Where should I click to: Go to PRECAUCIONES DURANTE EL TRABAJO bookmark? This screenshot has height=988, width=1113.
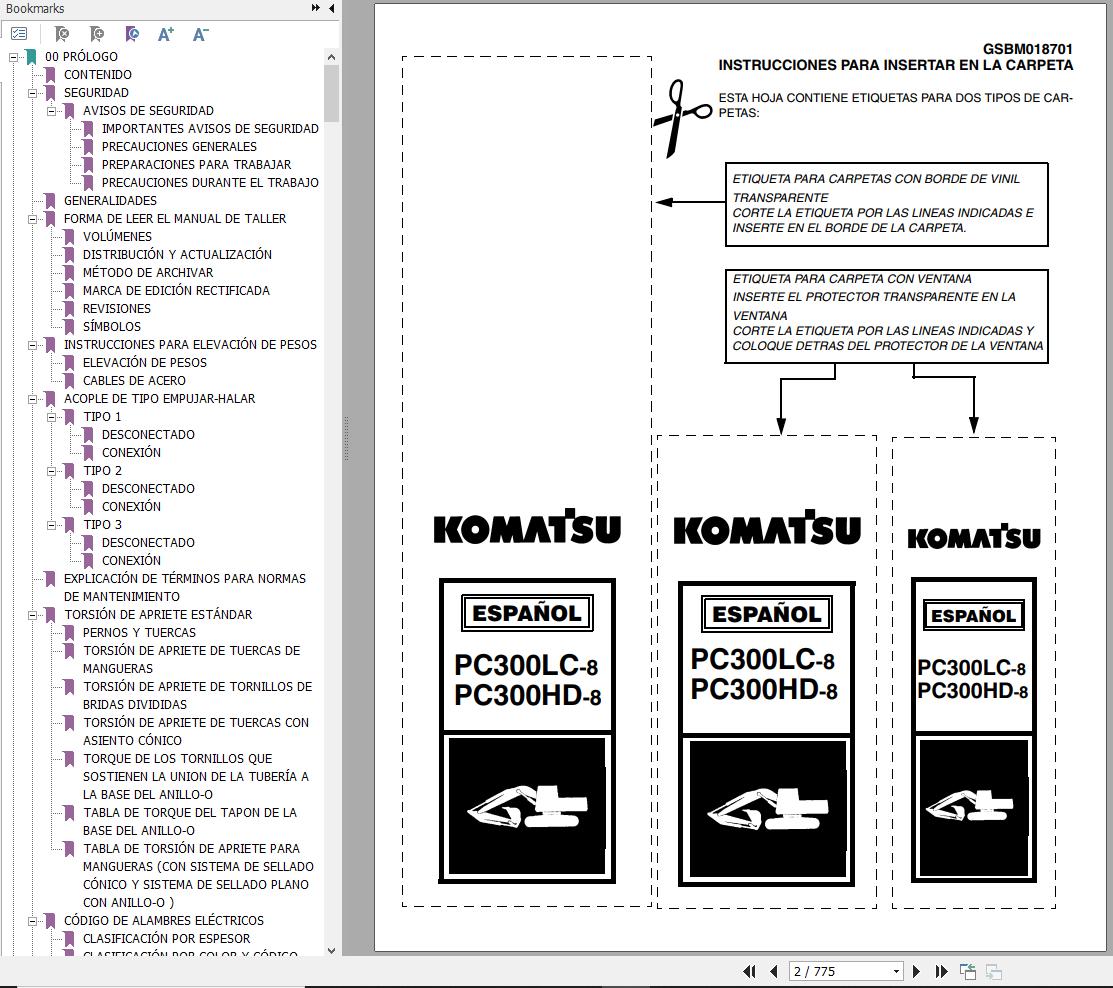(210, 182)
